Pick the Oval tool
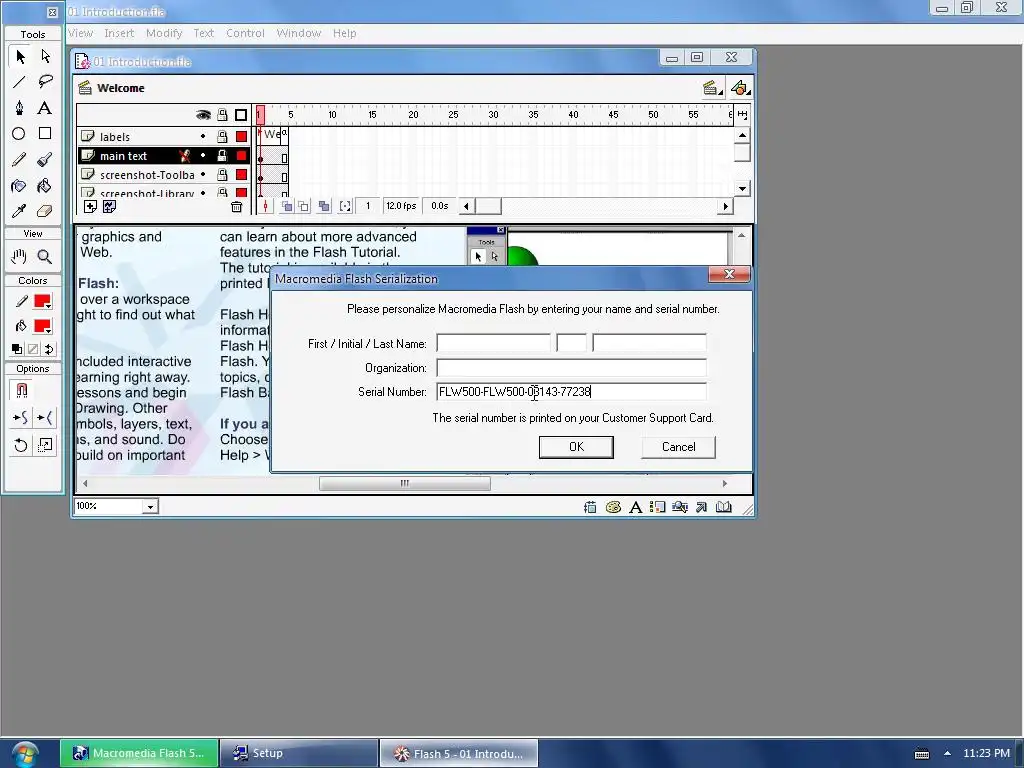This screenshot has width=1024, height=768. pyautogui.click(x=20, y=134)
